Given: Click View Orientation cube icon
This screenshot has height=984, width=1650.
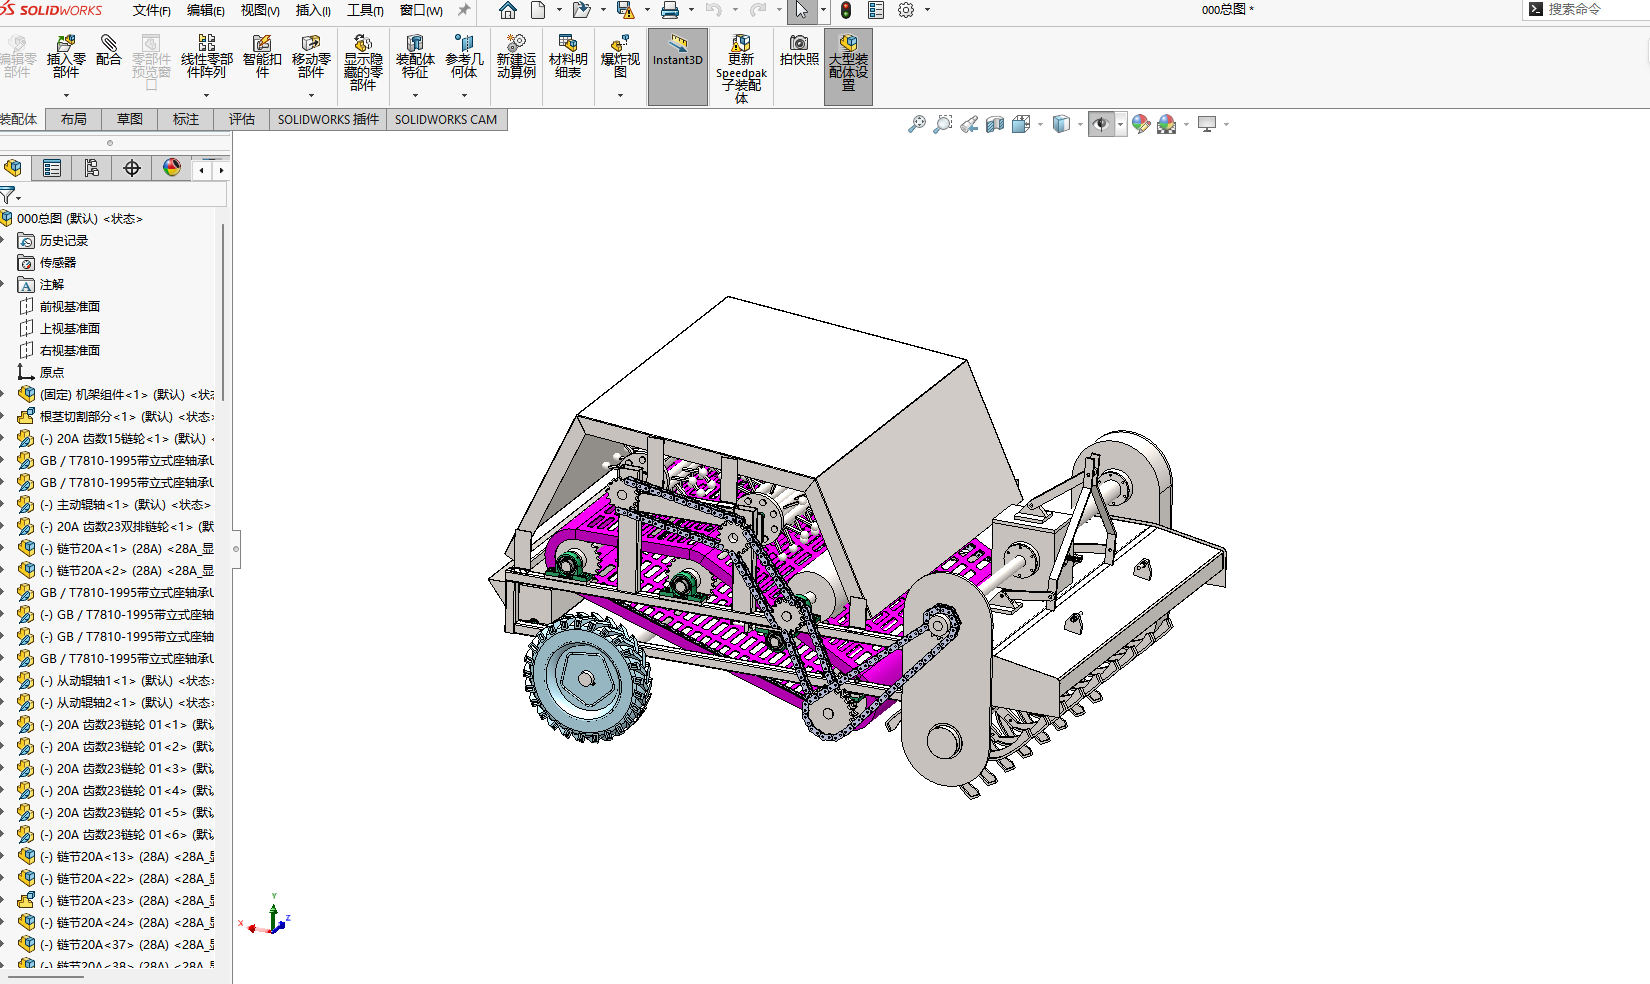Looking at the screenshot, I should (1020, 124).
